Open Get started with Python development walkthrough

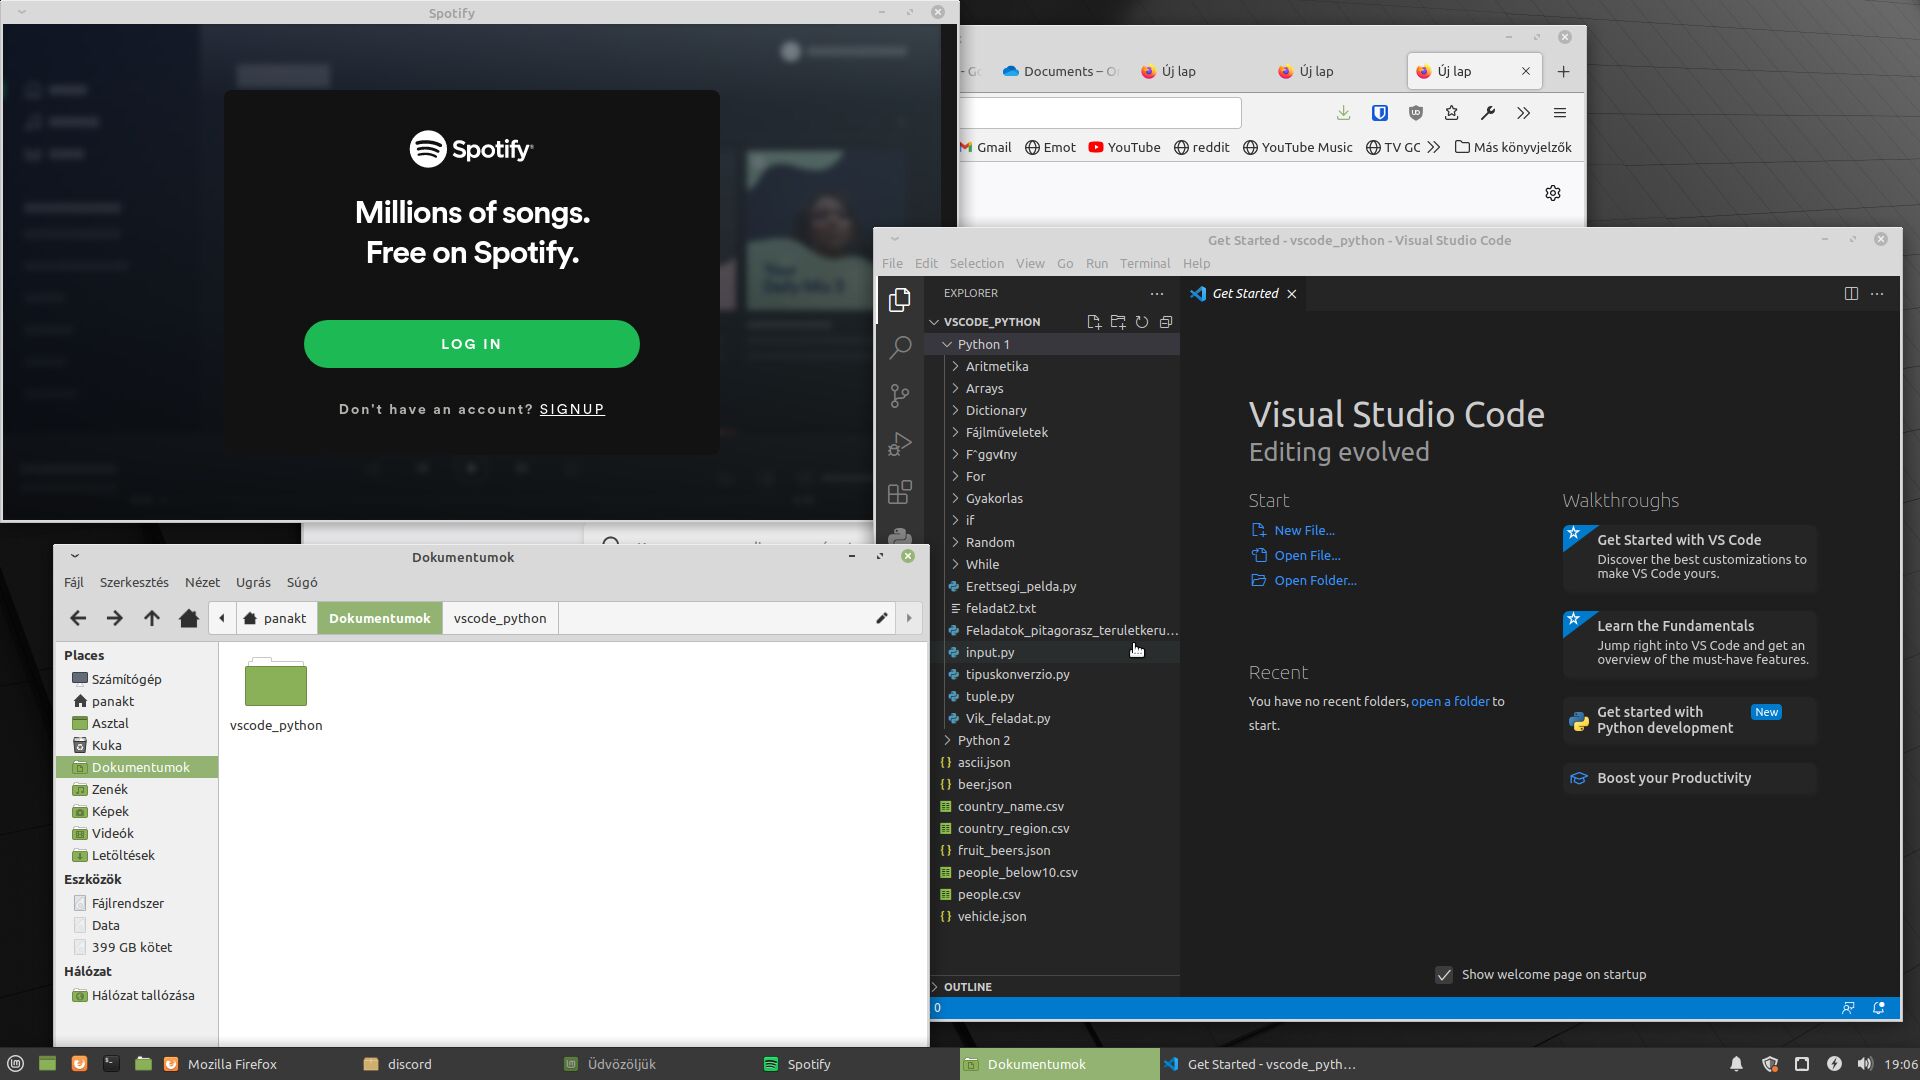coord(1690,720)
